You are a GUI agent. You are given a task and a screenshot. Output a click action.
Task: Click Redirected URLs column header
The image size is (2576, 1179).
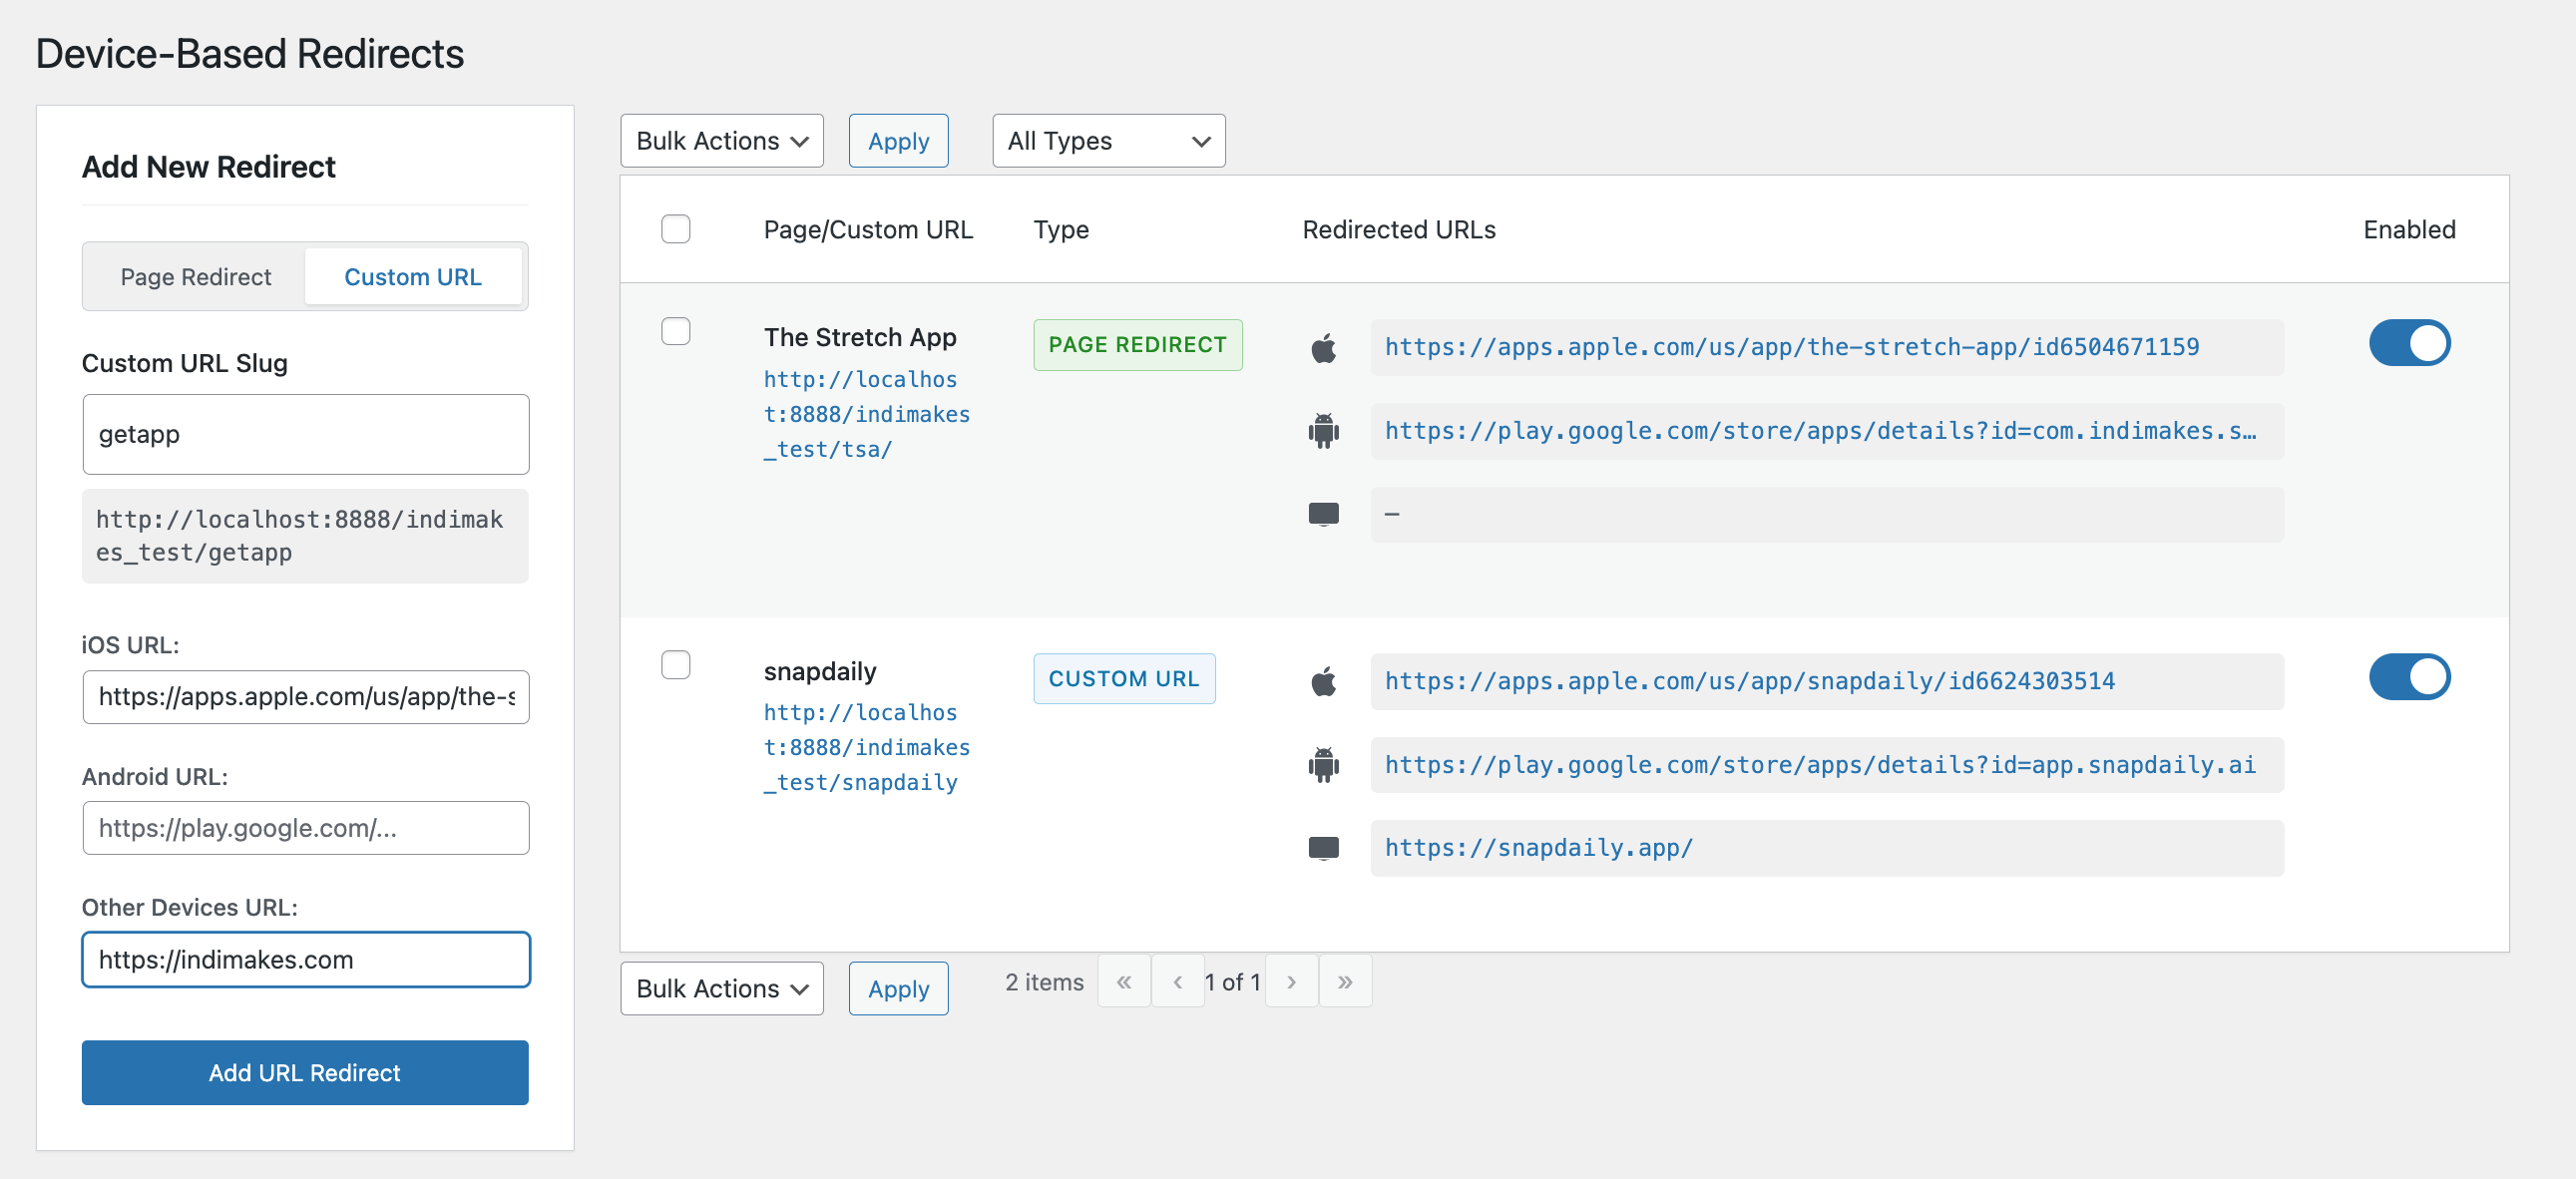pyautogui.click(x=1398, y=229)
